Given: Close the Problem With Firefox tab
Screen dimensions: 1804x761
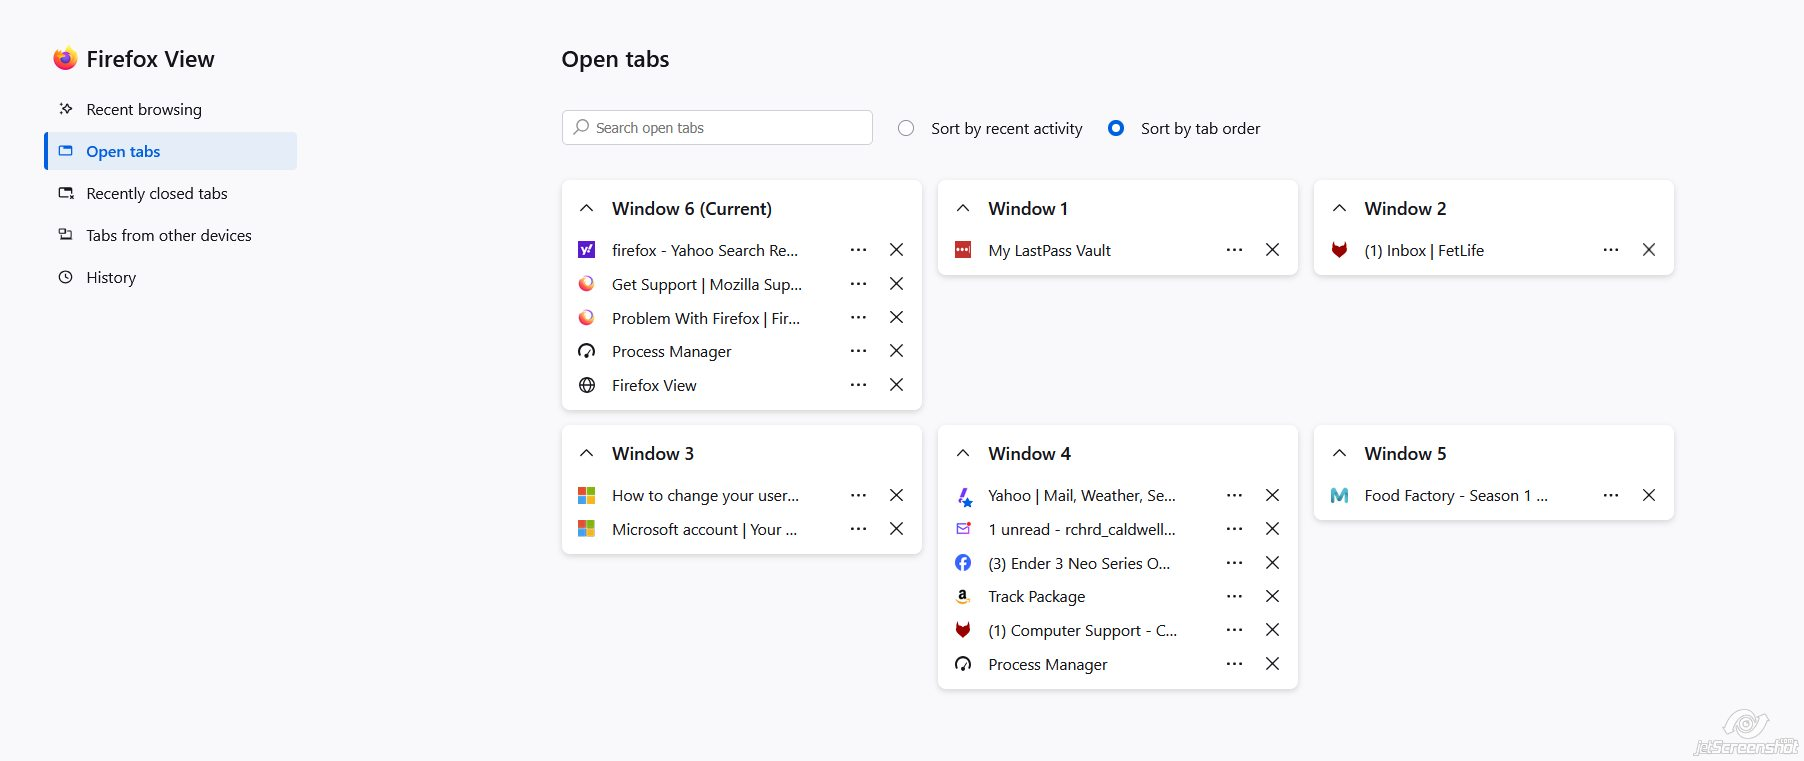Looking at the screenshot, I should click(x=896, y=318).
